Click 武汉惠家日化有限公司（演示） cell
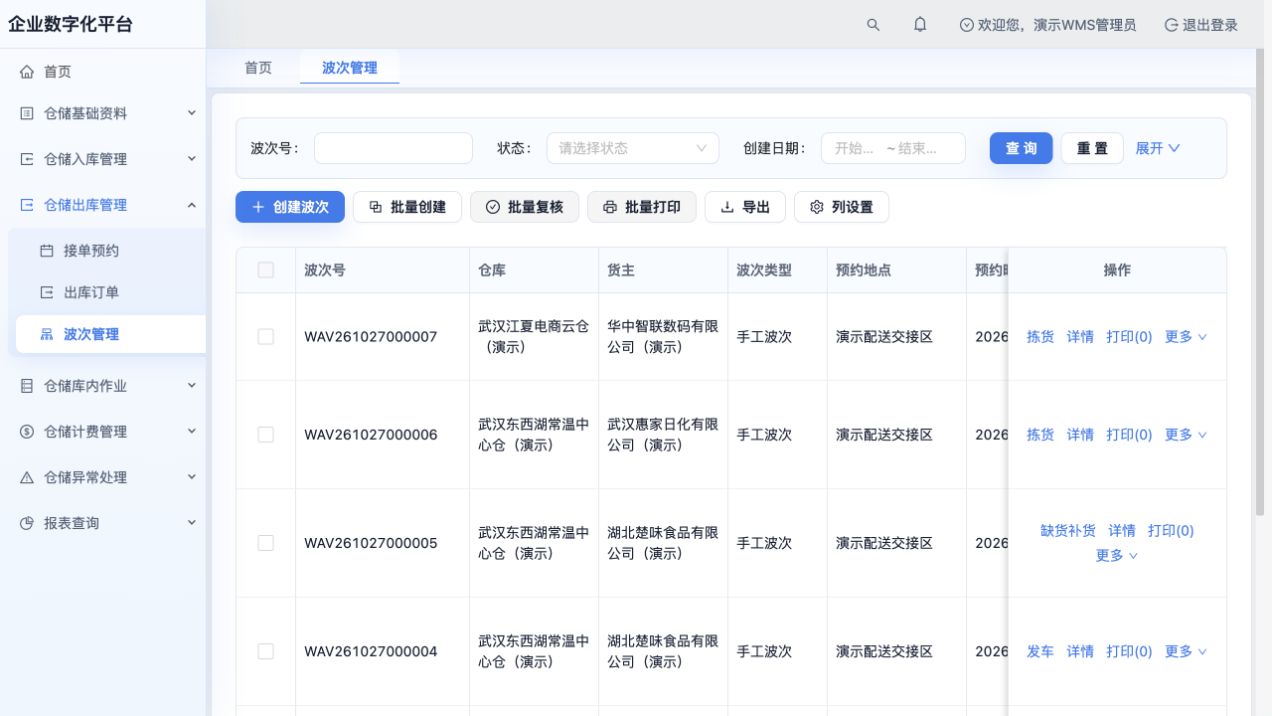 tap(663, 435)
